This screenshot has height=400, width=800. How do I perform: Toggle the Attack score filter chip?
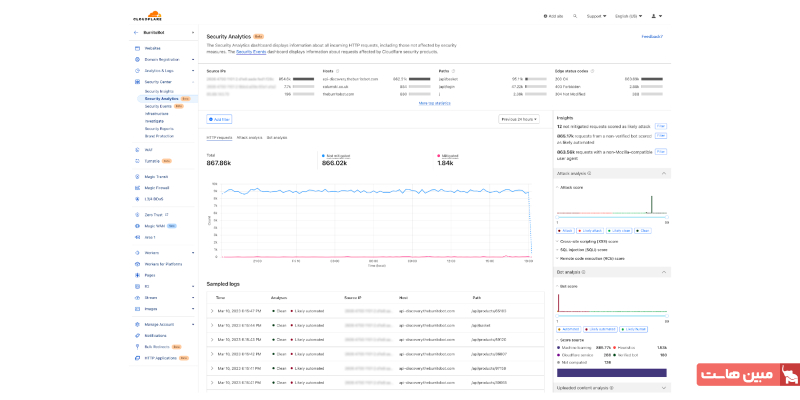565,231
